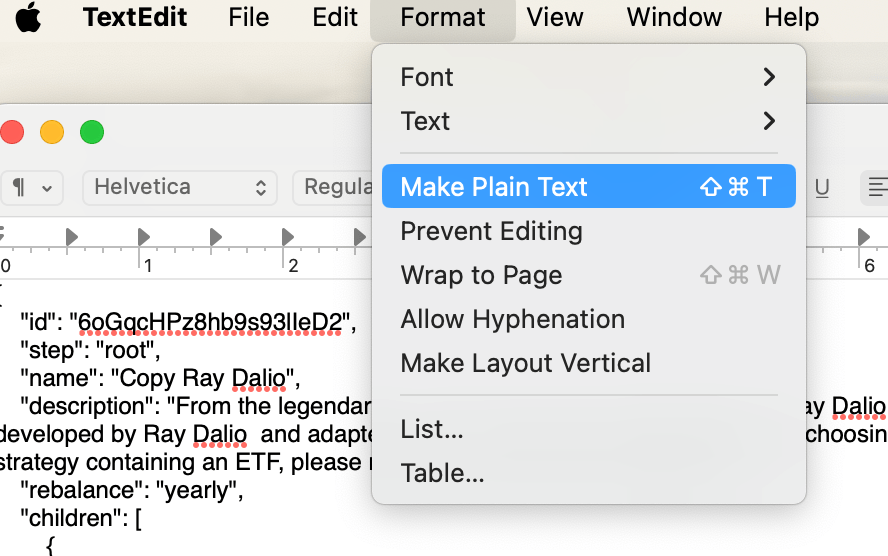Click the "step": "root" line
Screen dimensions: 888x556
[90, 350]
